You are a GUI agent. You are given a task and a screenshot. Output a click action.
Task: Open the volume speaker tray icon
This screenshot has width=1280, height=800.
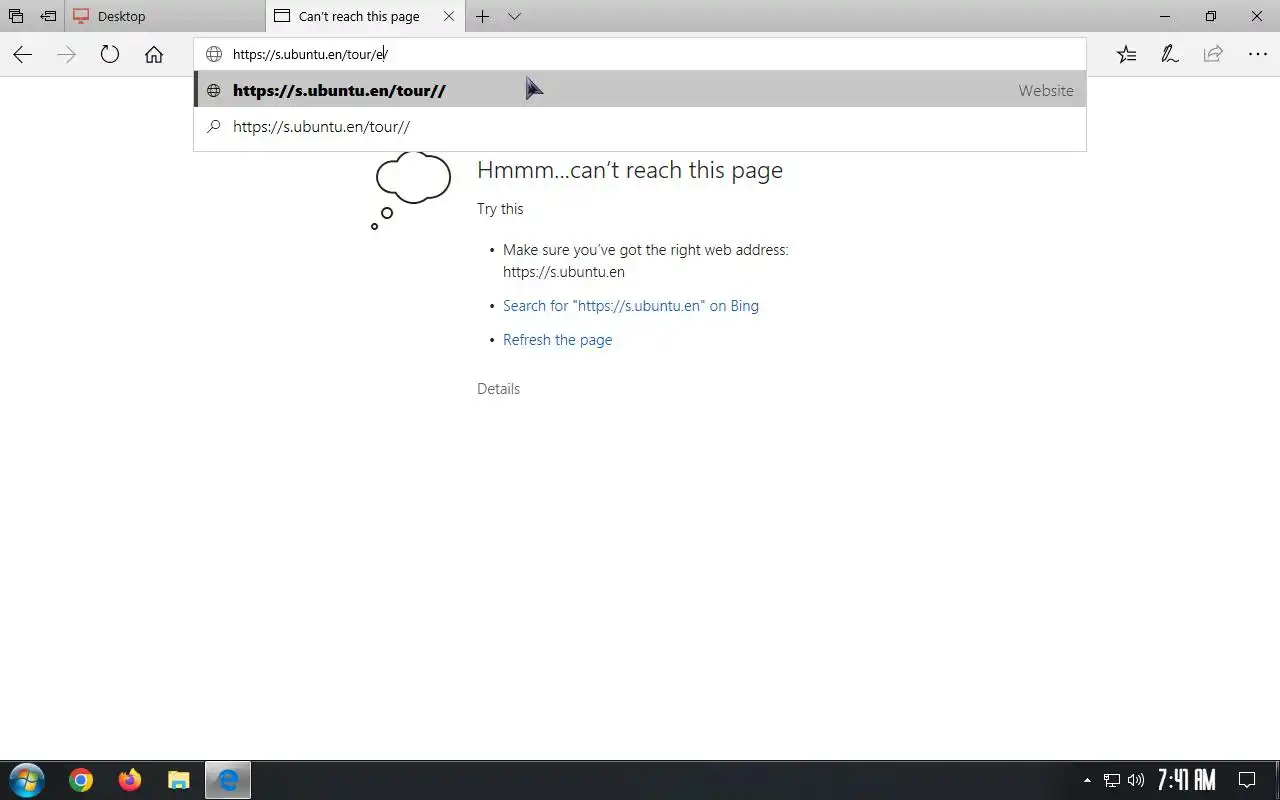coord(1135,780)
